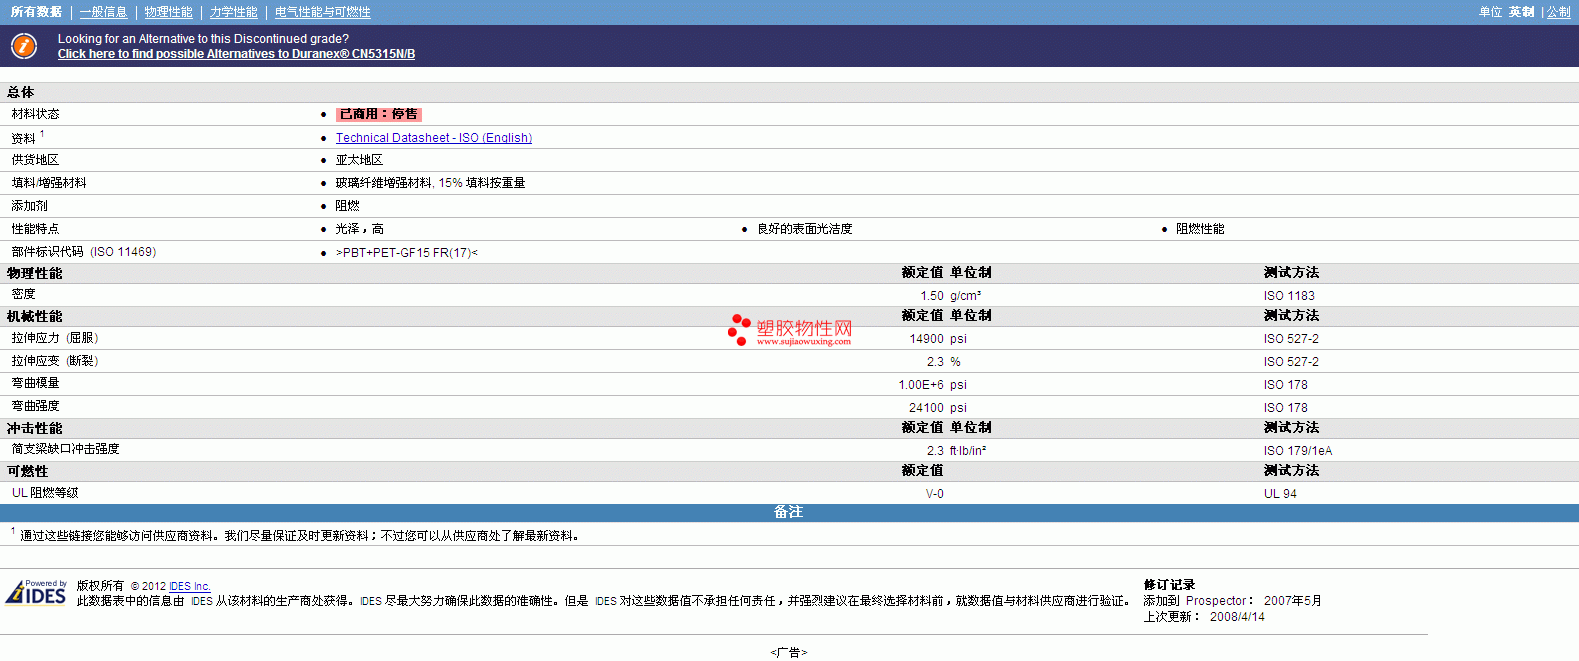Click the 冲击性能 section header
Screen dimensions: 1579x661
pos(35,428)
